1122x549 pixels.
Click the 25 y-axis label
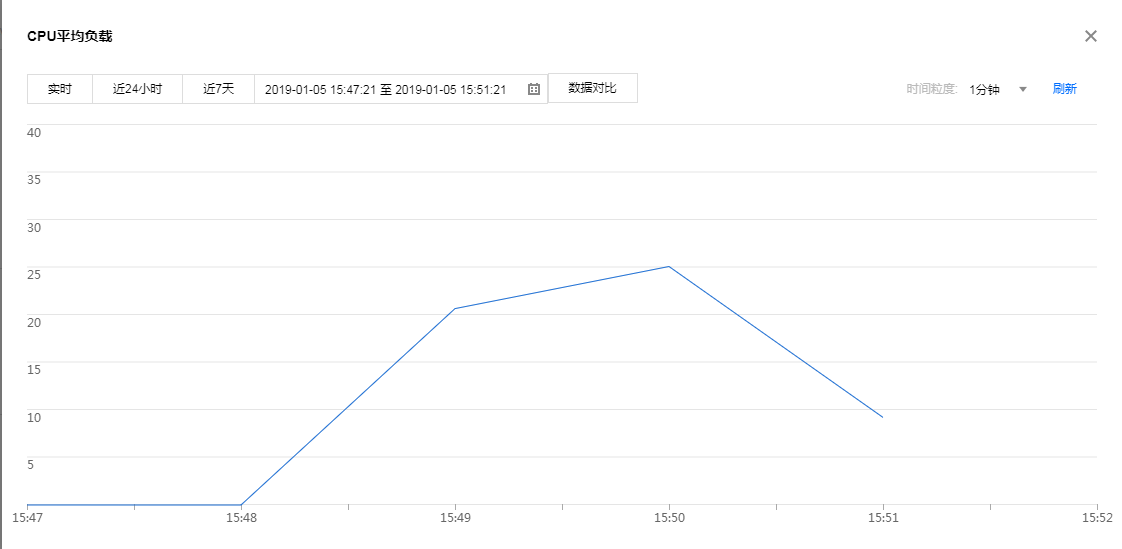(x=34, y=274)
